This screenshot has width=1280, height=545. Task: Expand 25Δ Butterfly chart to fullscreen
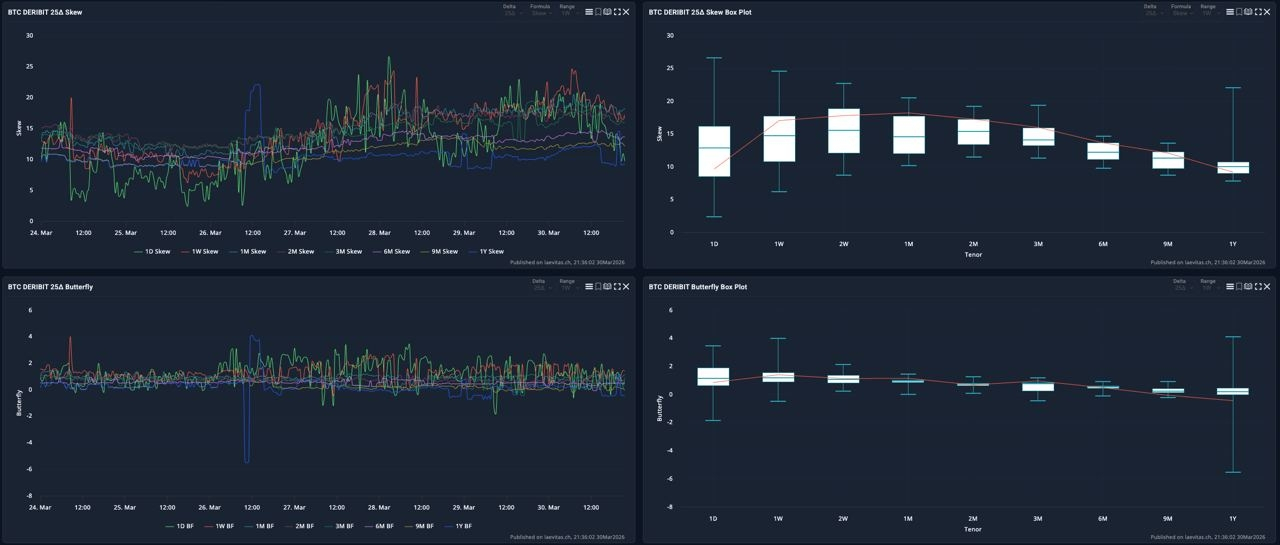(617, 287)
